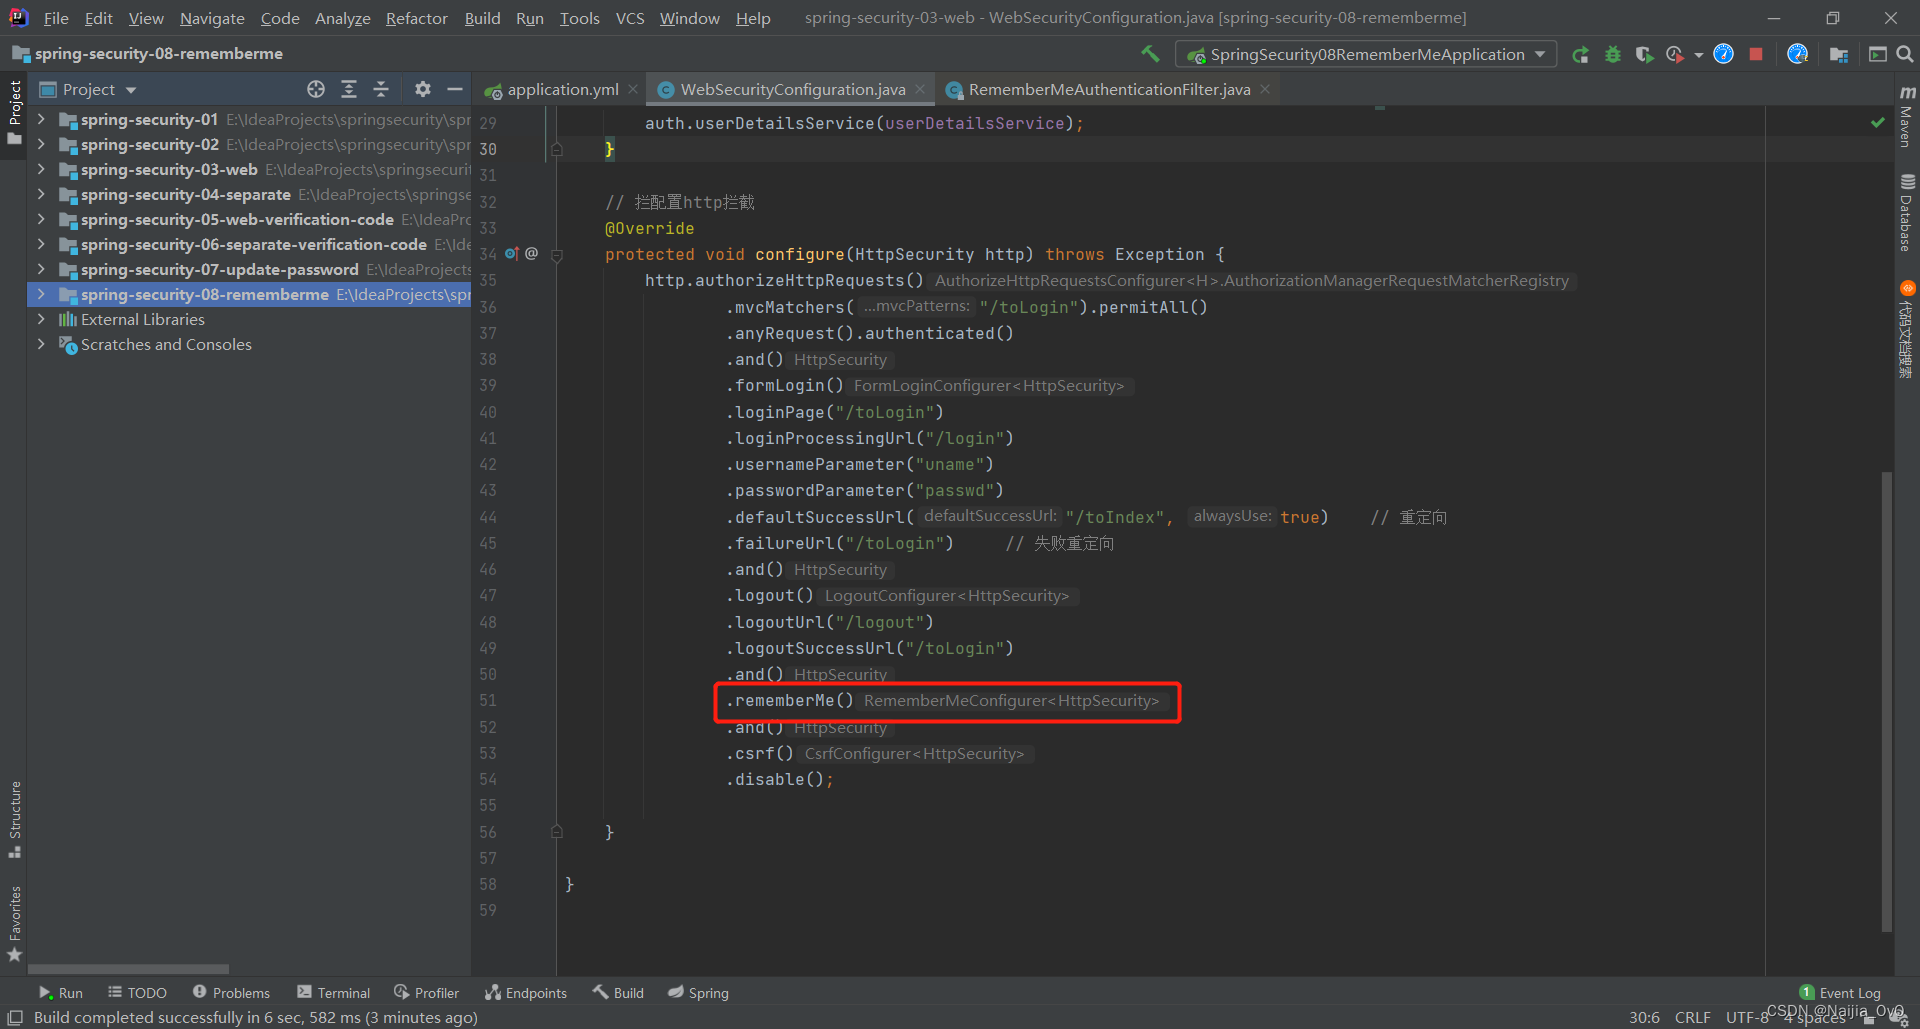Viewport: 1920px width, 1029px height.
Task: Open the Run tool window button
Action: [60, 992]
